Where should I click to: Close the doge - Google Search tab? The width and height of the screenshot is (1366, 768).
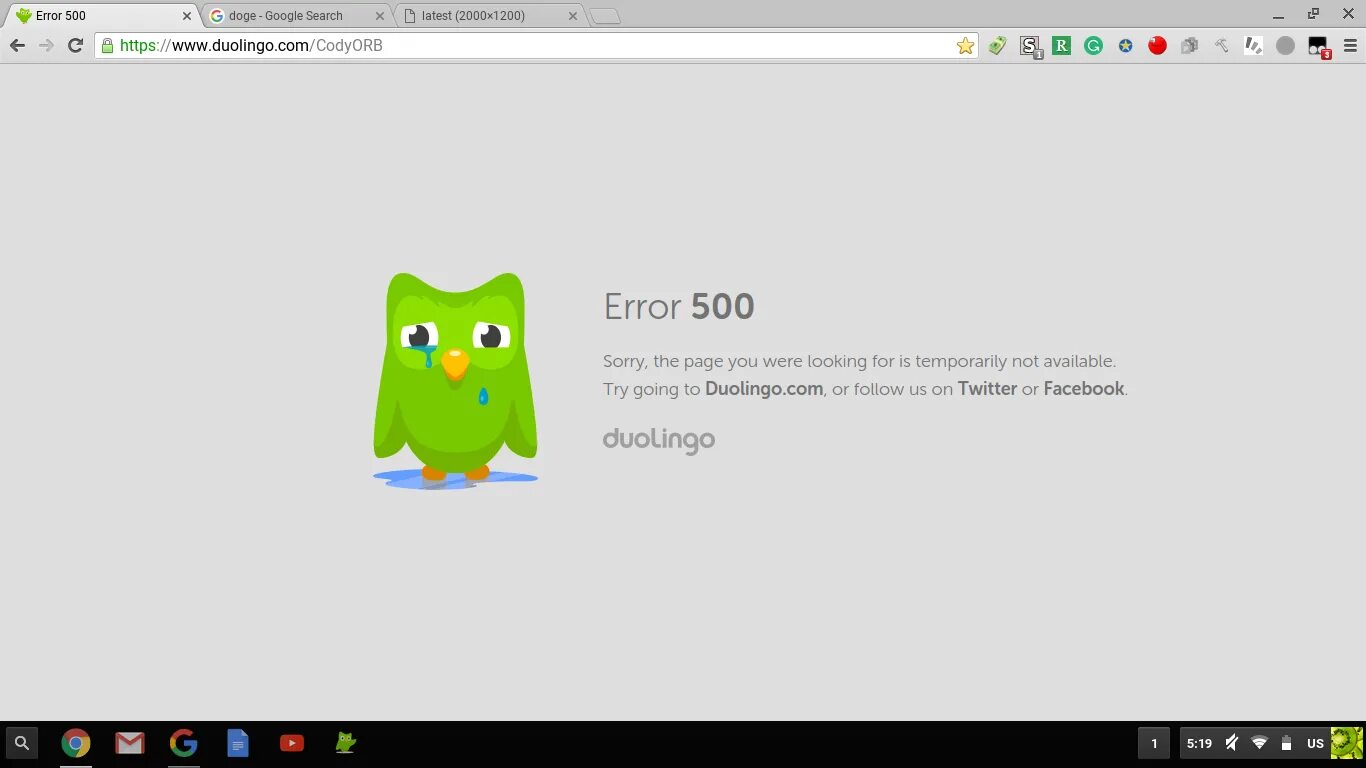pos(379,16)
